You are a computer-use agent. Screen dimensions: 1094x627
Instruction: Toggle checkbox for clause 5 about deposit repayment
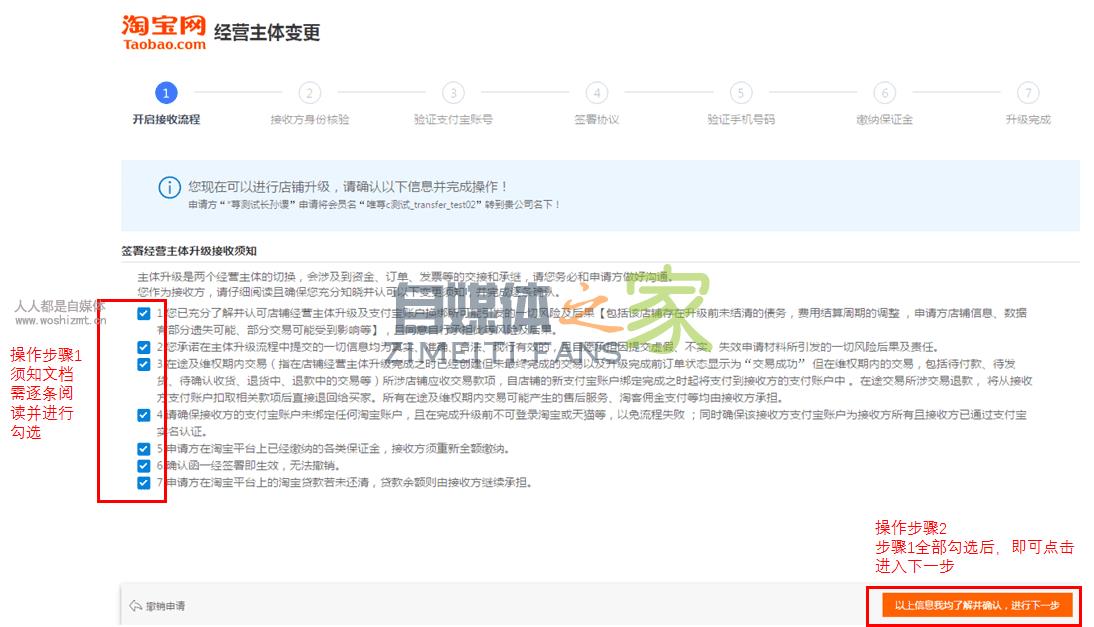coord(143,450)
